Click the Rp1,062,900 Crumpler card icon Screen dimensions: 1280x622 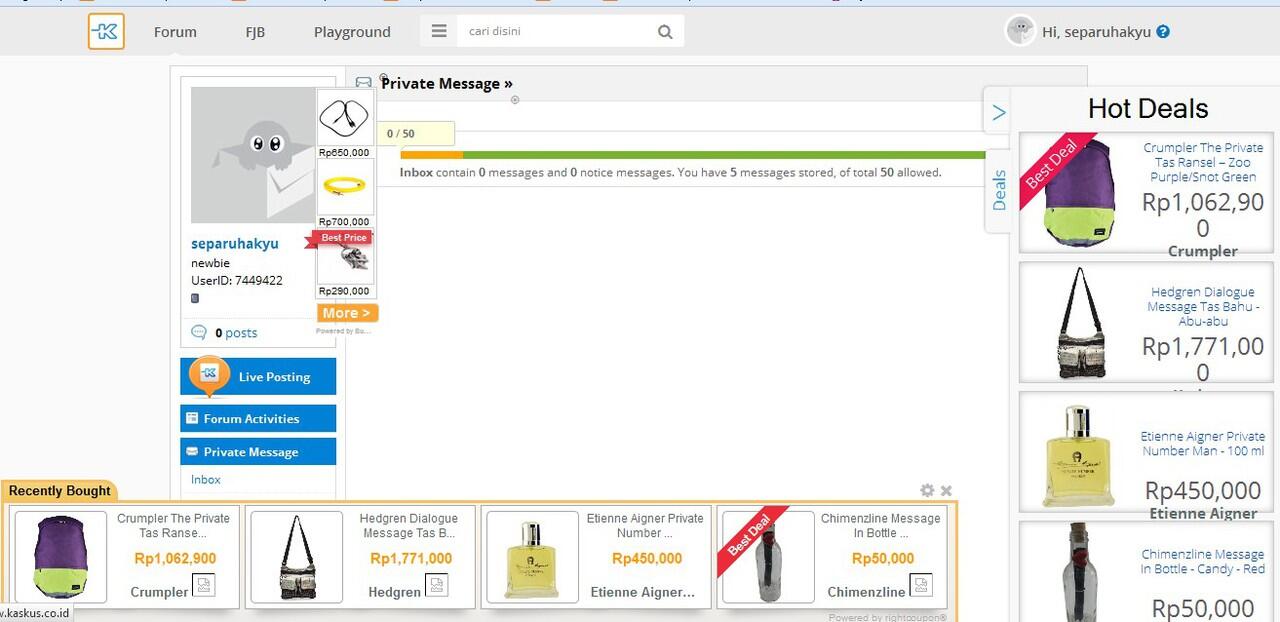(x=204, y=585)
